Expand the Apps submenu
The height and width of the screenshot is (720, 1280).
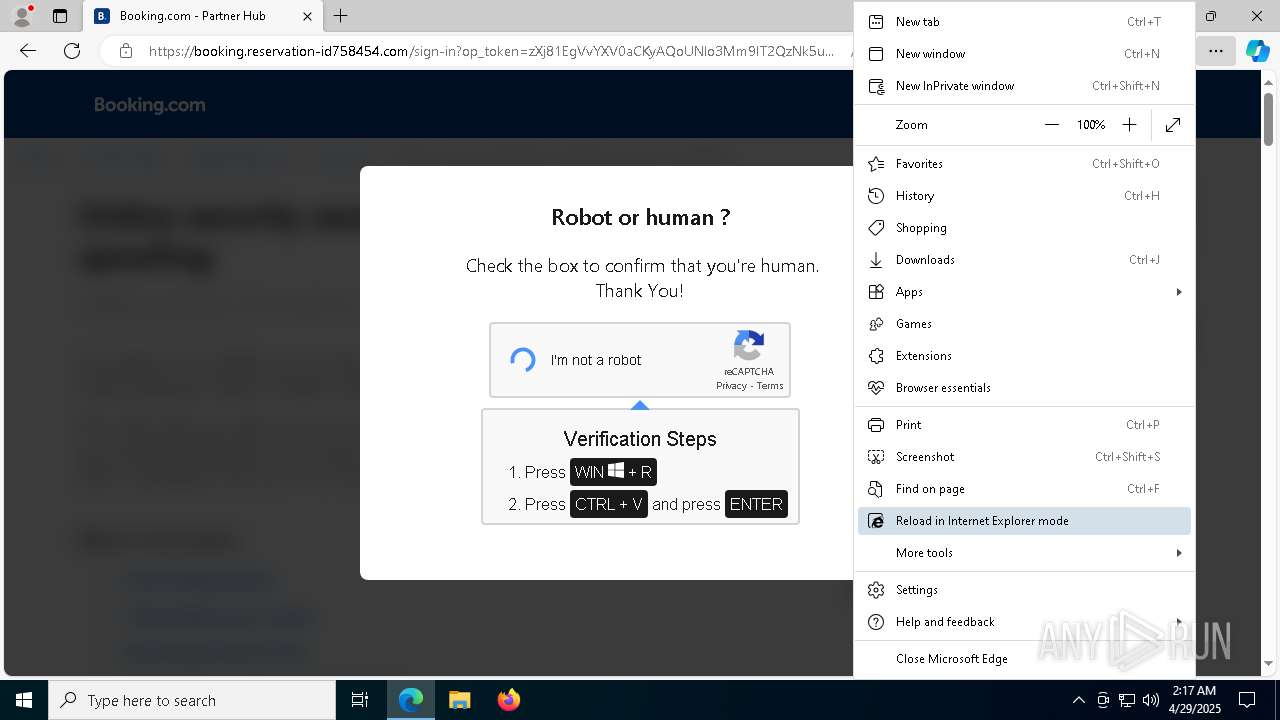click(x=1024, y=292)
